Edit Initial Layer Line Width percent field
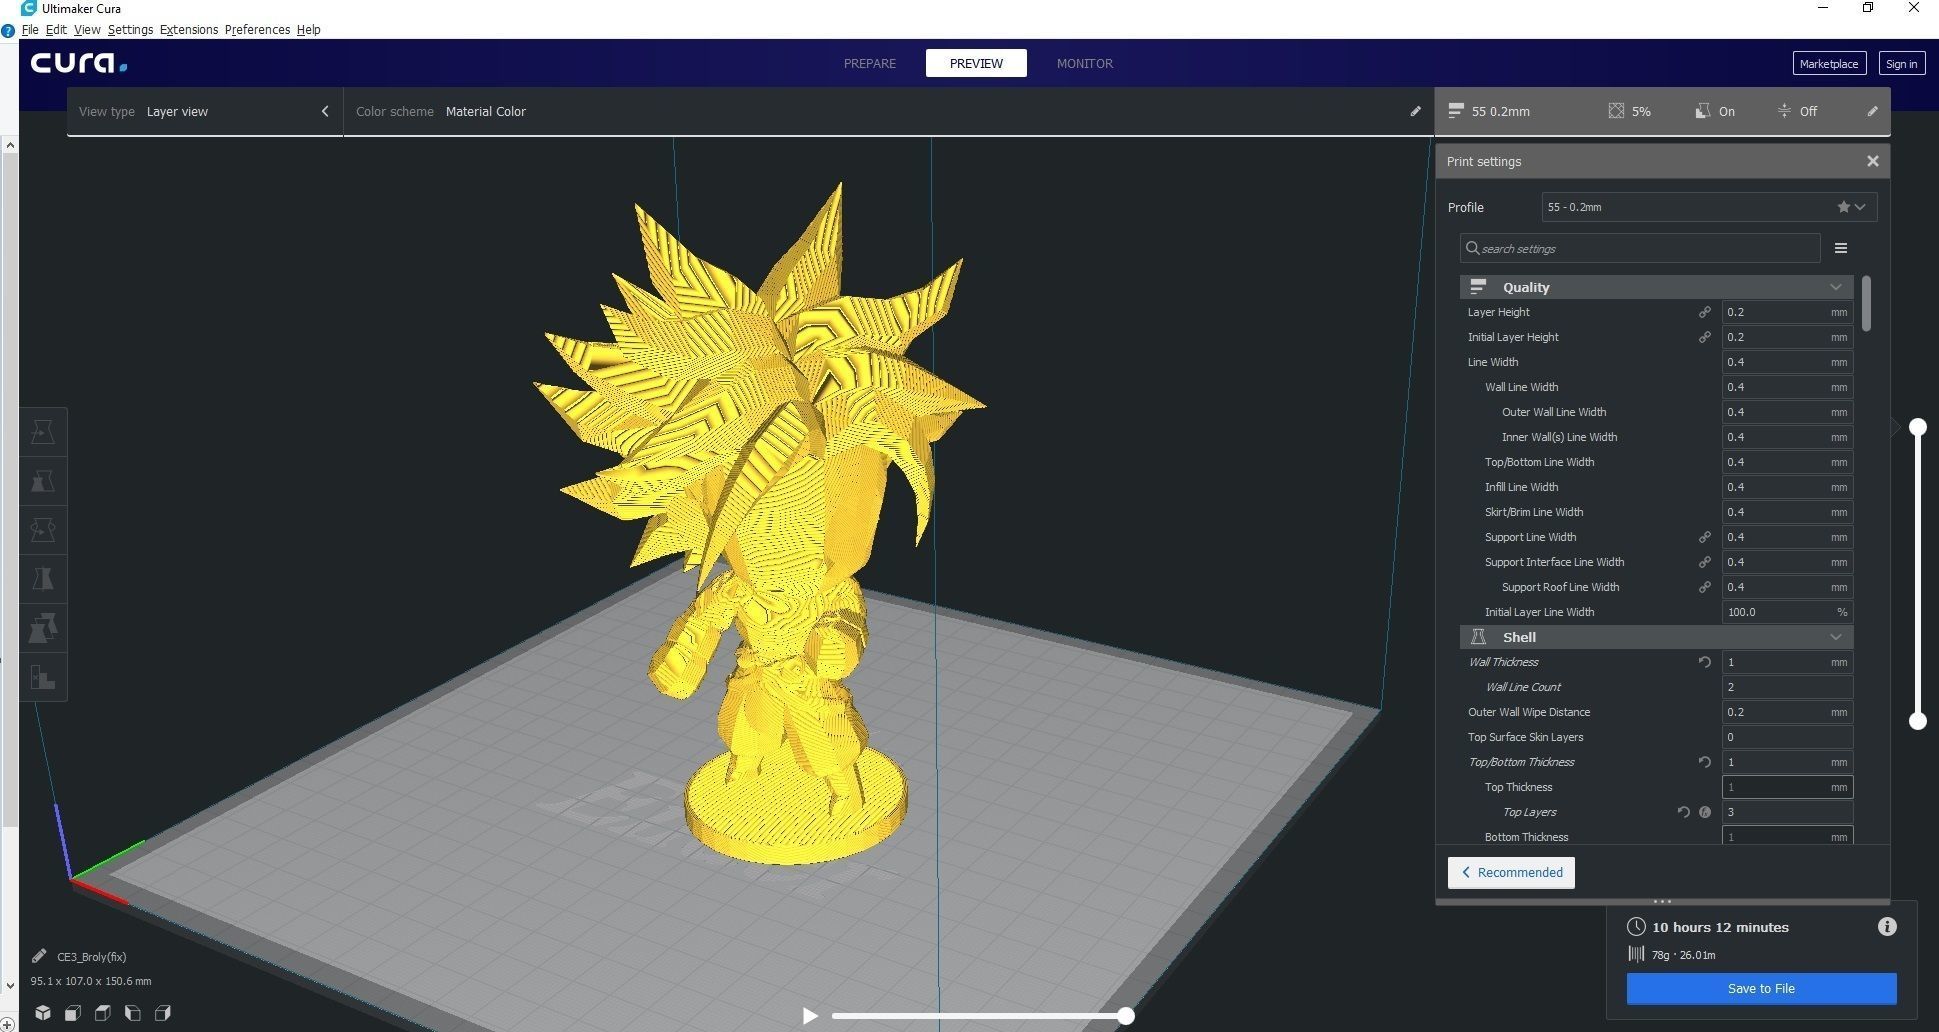1939x1032 pixels. click(x=1787, y=612)
